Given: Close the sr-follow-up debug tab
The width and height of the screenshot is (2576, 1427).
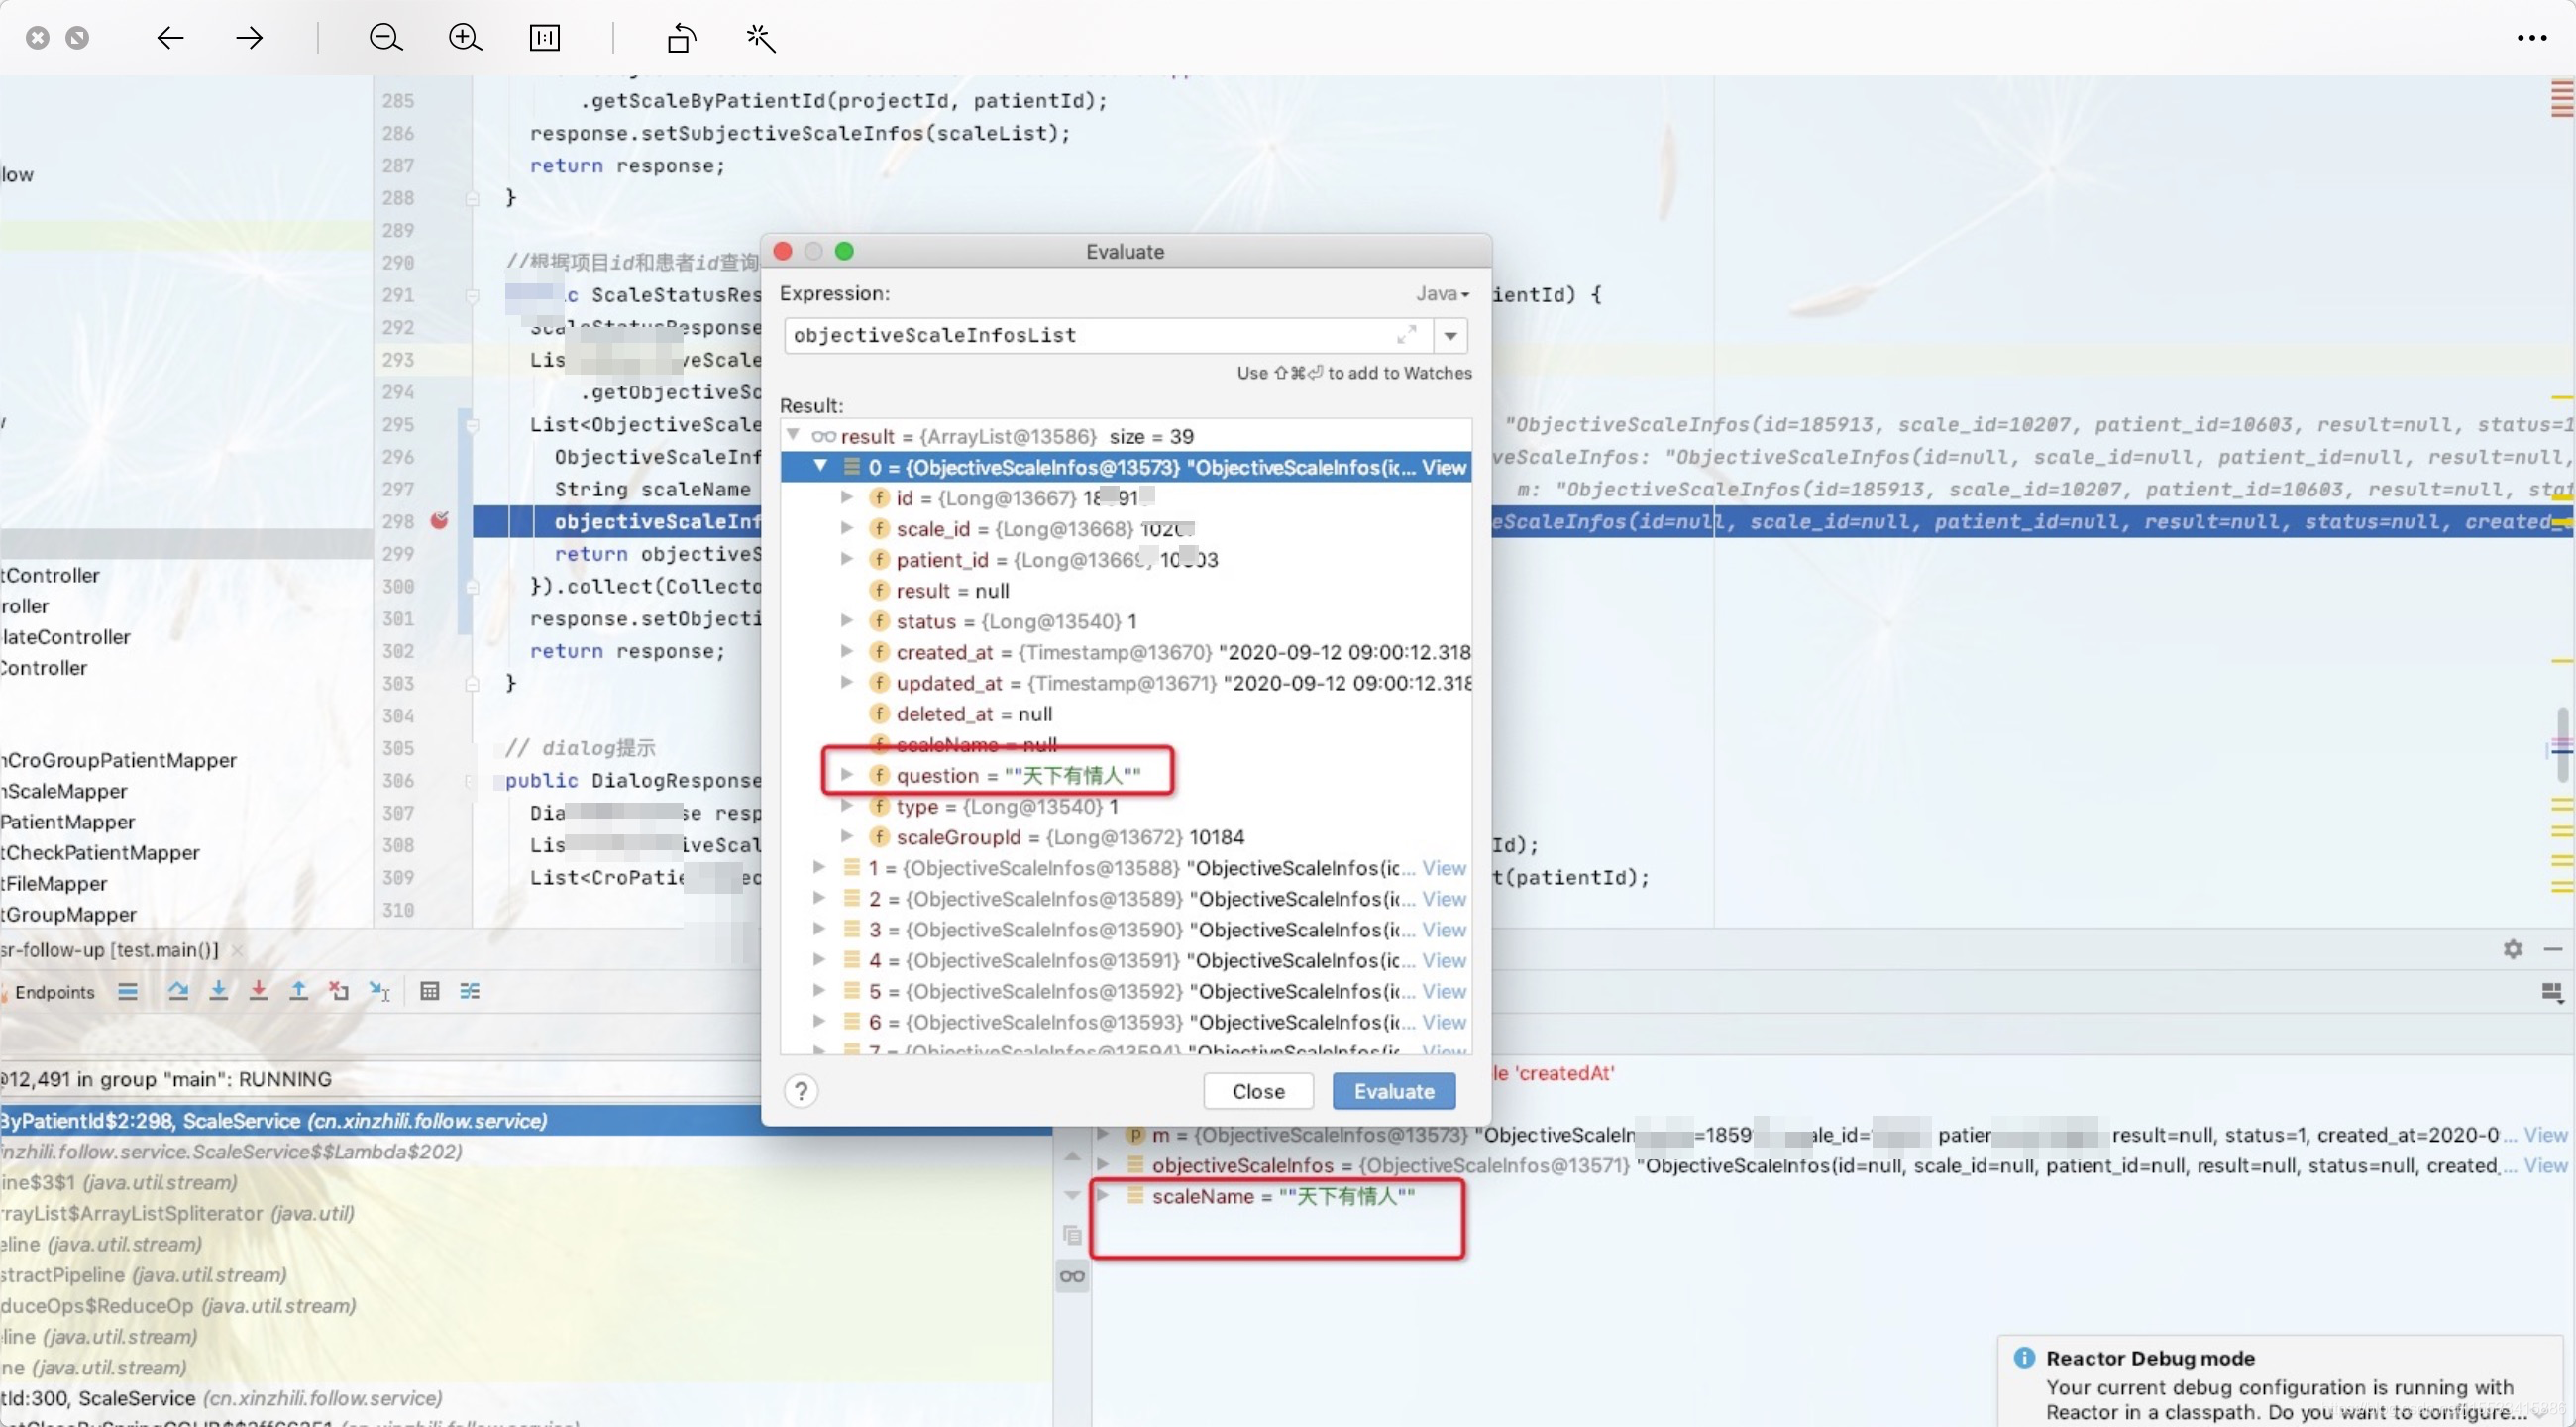Looking at the screenshot, I should [x=237, y=951].
